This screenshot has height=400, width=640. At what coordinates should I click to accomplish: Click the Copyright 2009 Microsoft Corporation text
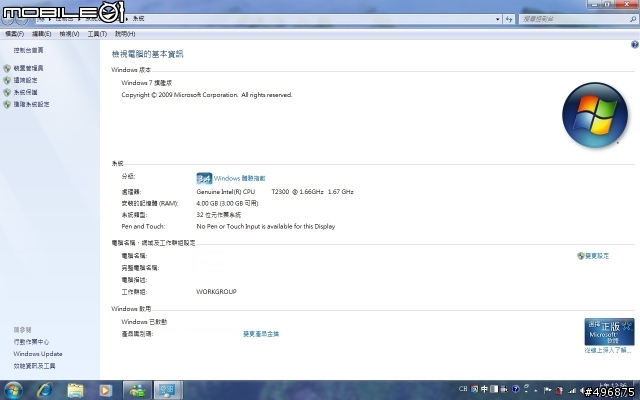(207, 95)
